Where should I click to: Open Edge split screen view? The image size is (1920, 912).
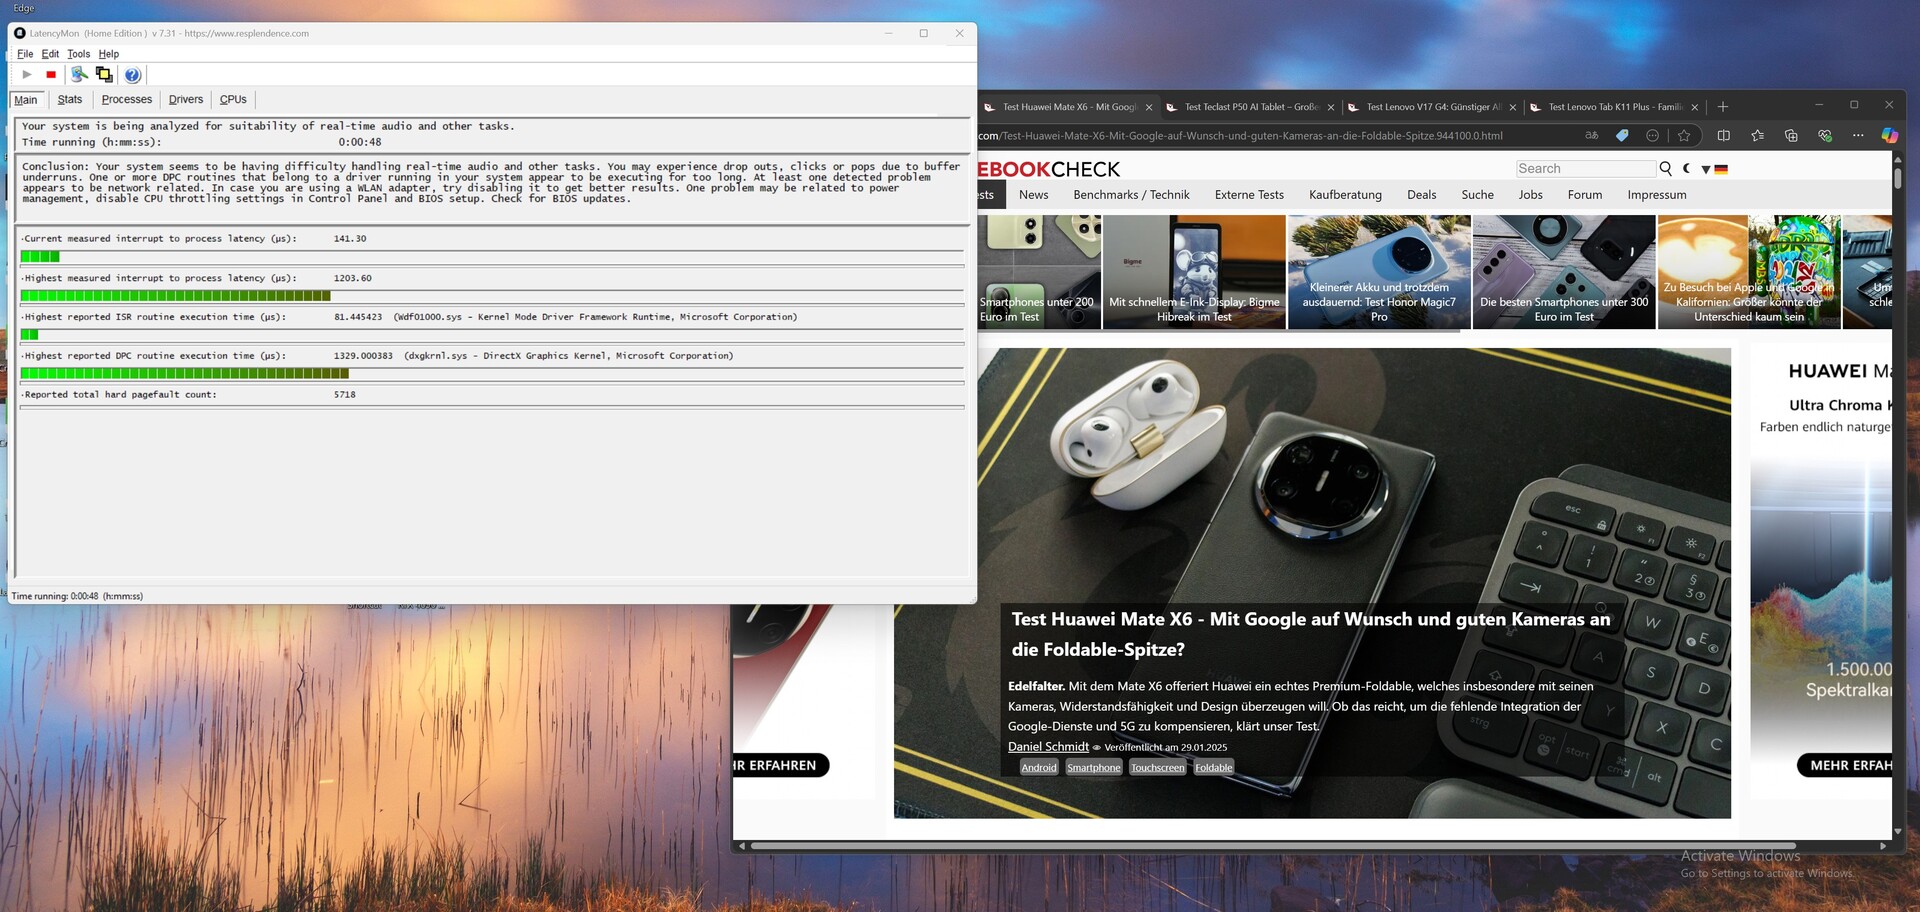pyautogui.click(x=1724, y=136)
